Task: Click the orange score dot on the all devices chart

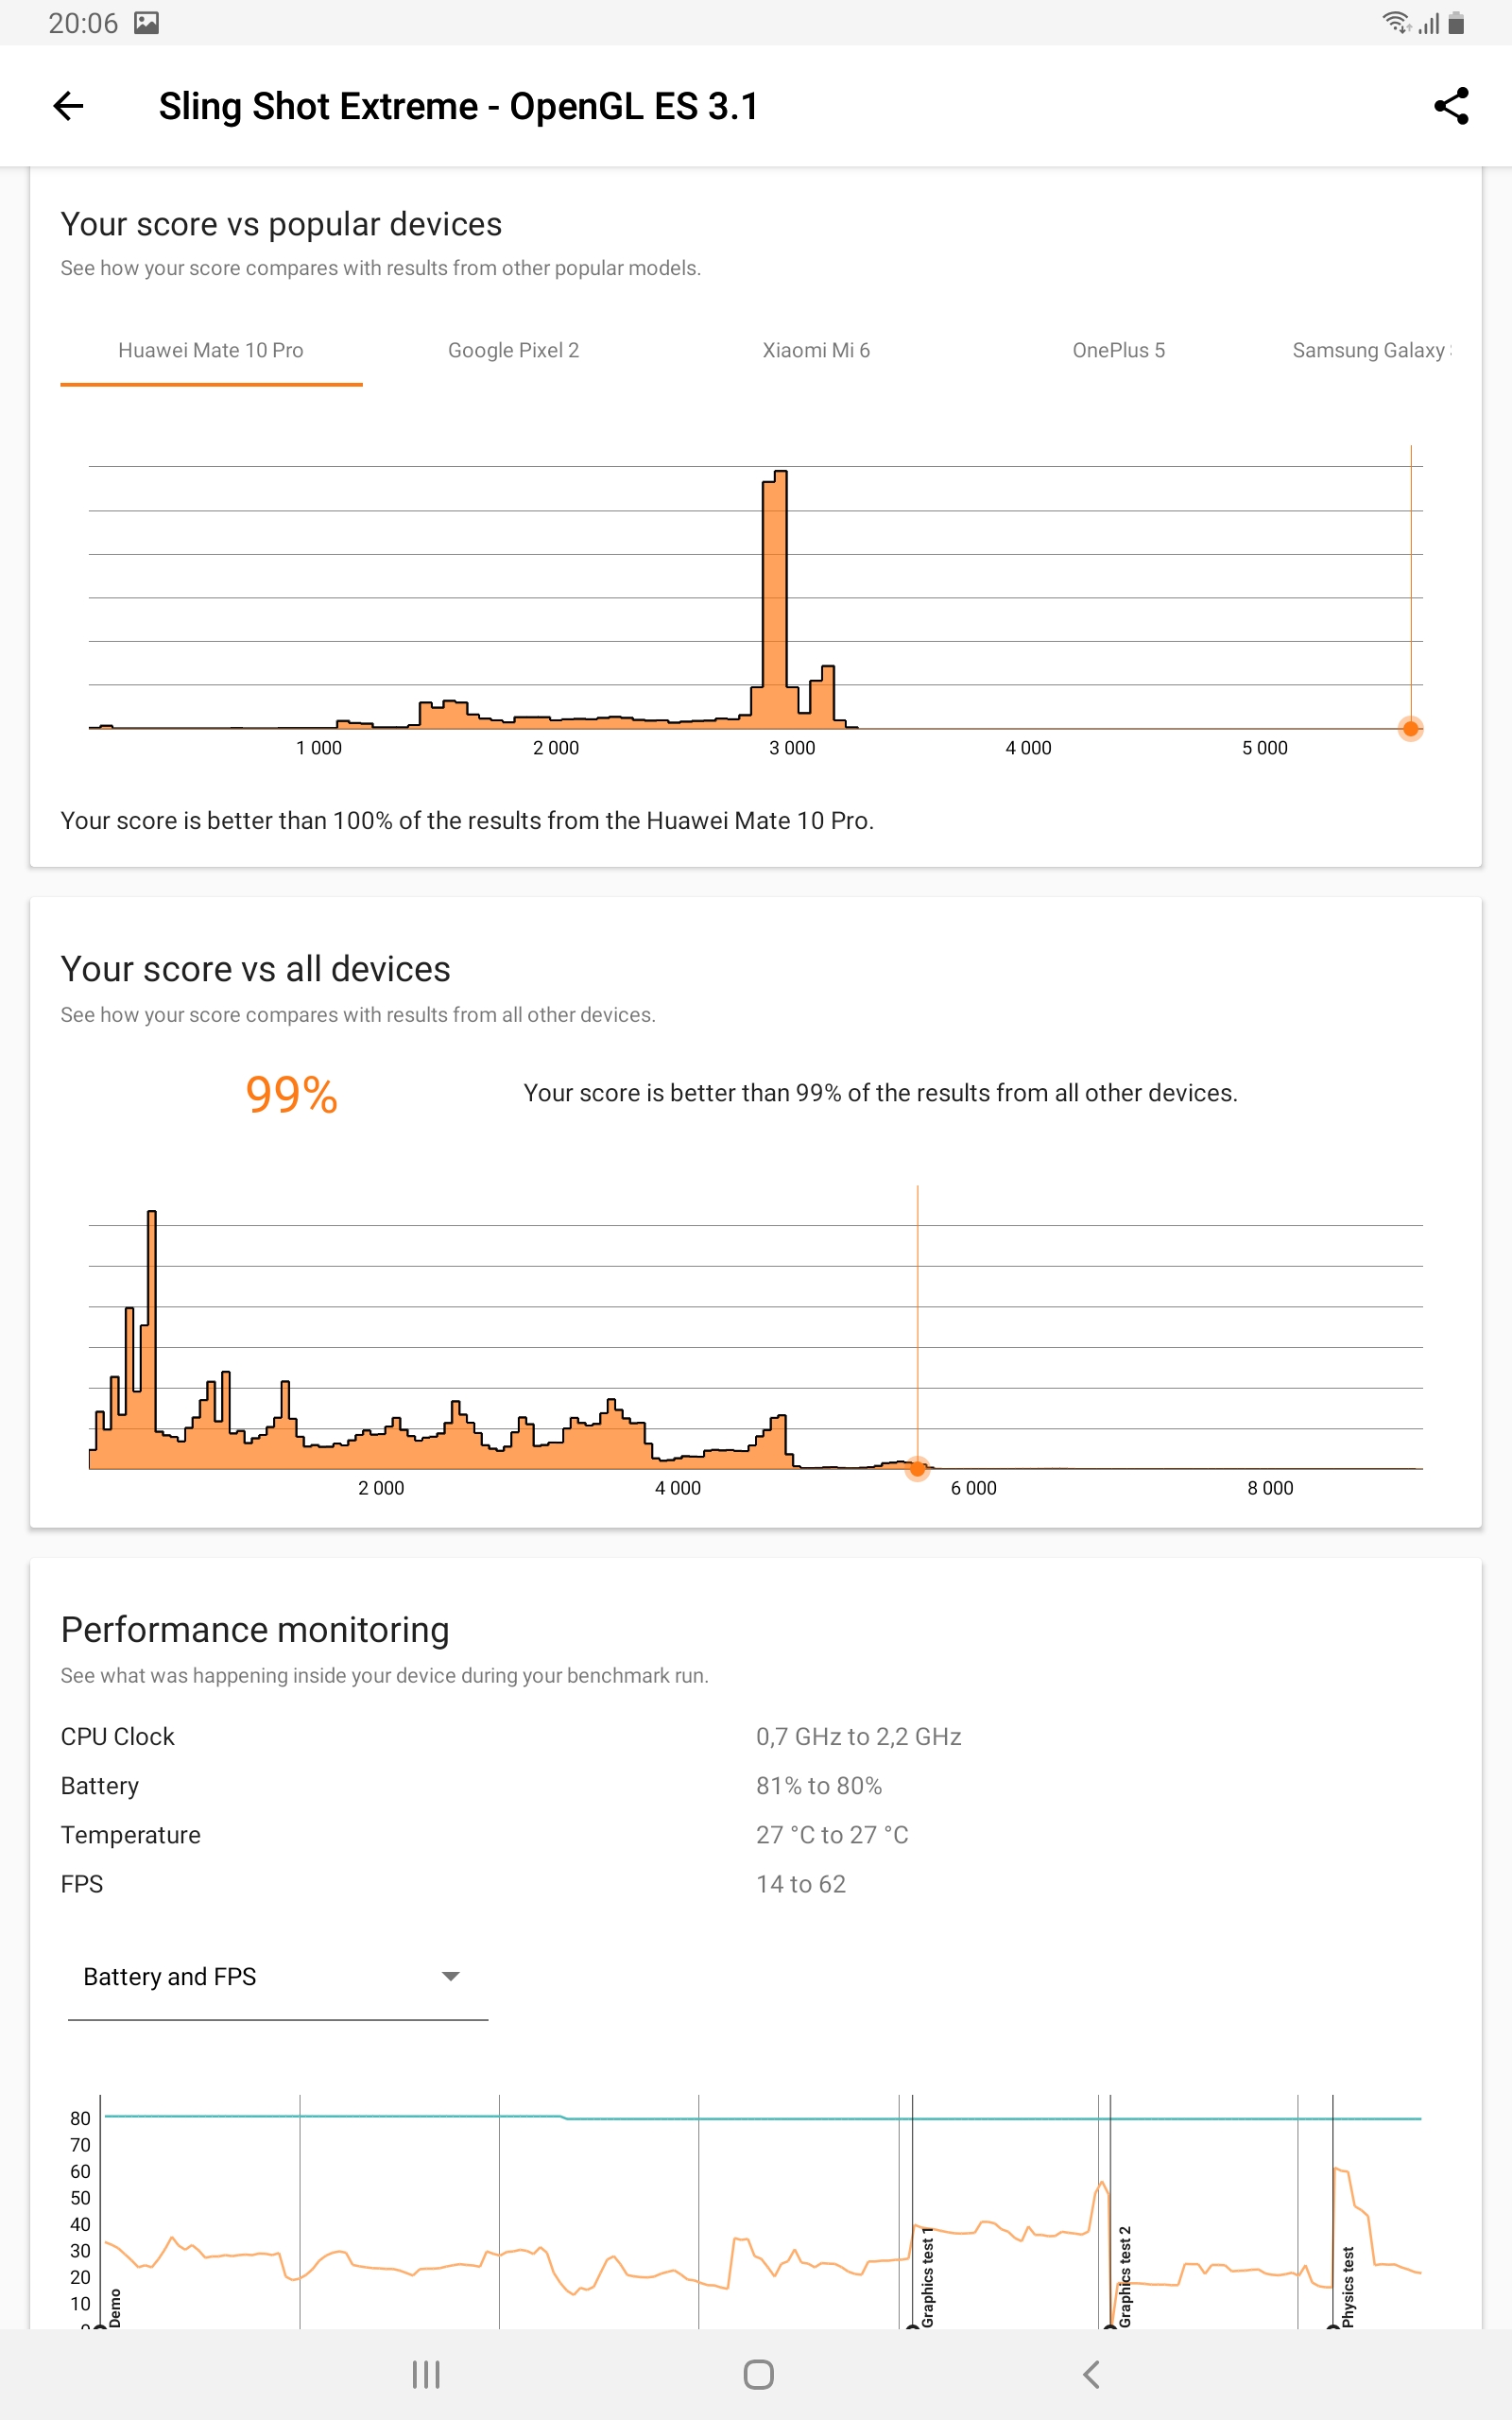Action: (x=917, y=1468)
